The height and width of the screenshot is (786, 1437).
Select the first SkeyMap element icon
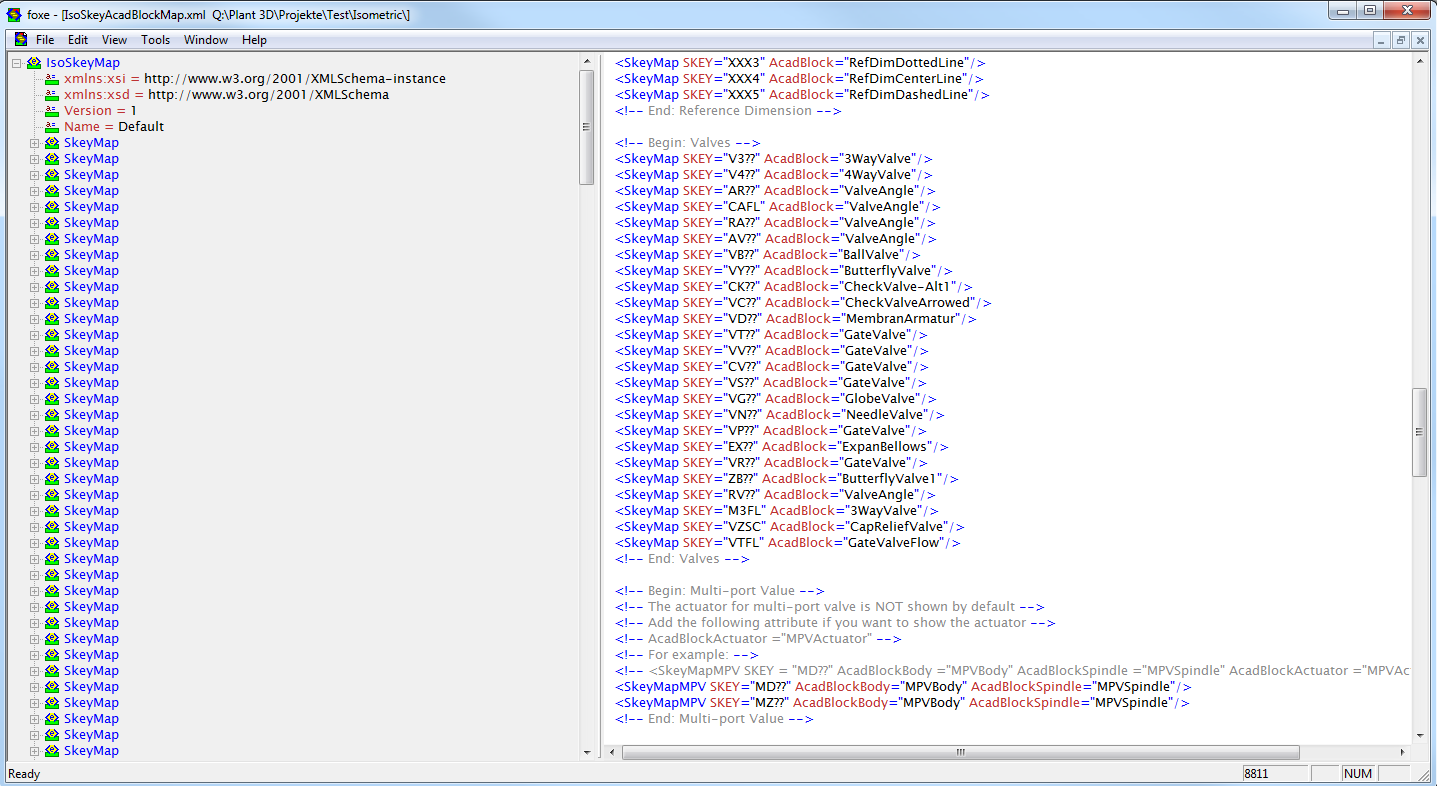tap(51, 142)
